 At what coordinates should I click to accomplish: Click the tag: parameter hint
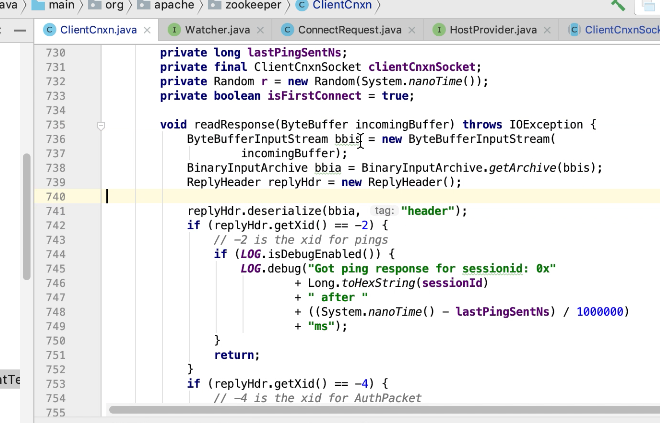[384, 211]
